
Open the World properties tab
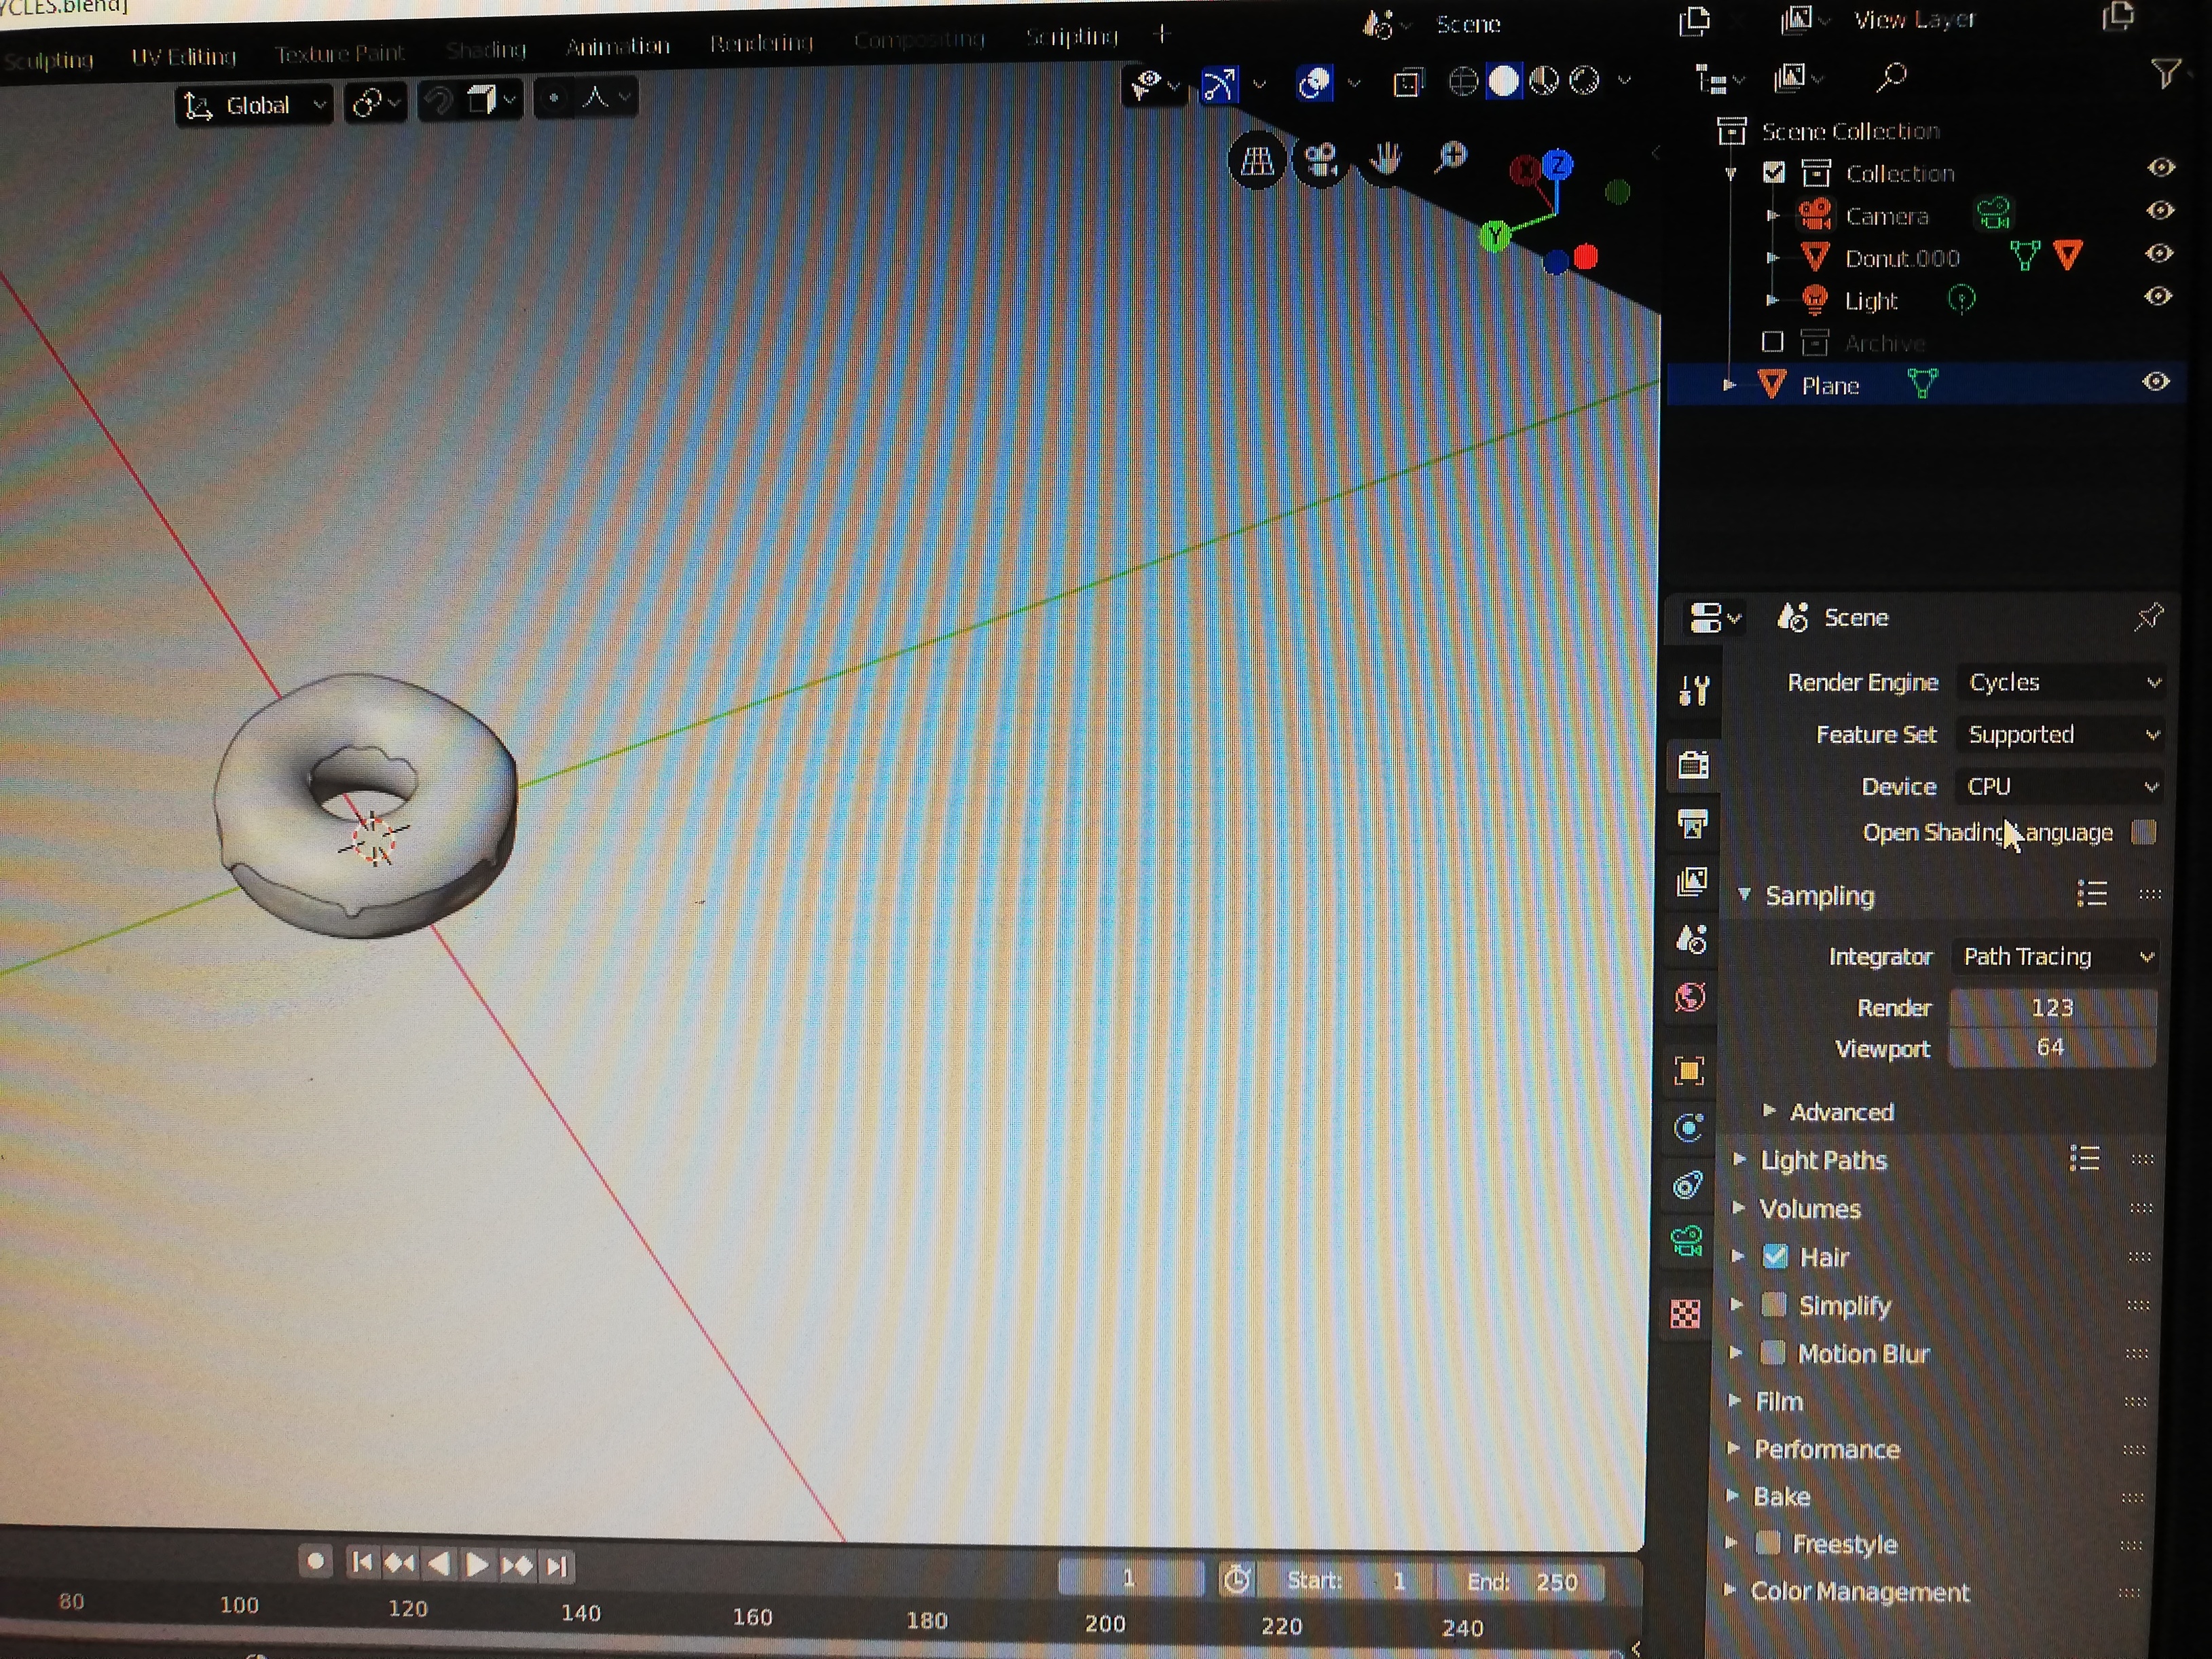point(1690,997)
